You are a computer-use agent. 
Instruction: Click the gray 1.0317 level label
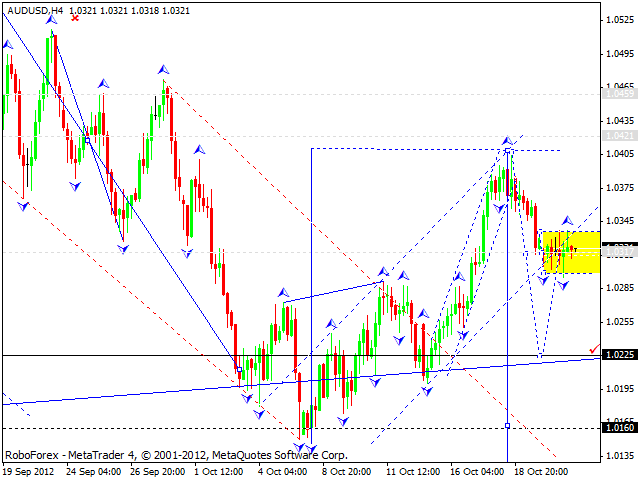620,252
